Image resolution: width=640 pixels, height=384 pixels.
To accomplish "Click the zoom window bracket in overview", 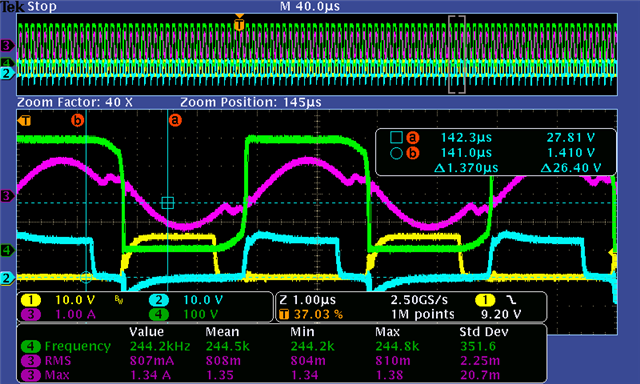I will (x=457, y=55).
